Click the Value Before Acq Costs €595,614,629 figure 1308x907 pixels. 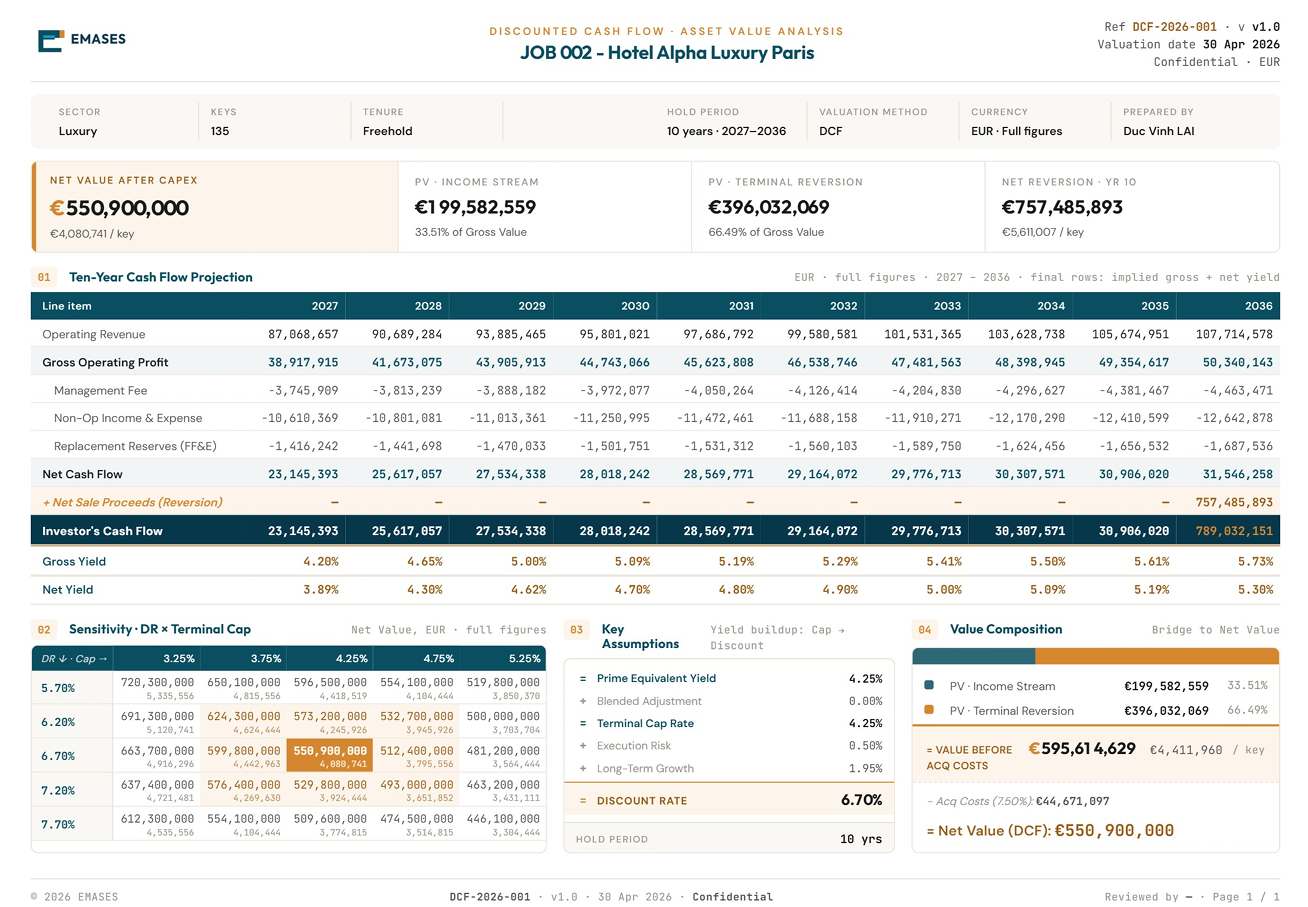(x=1081, y=748)
